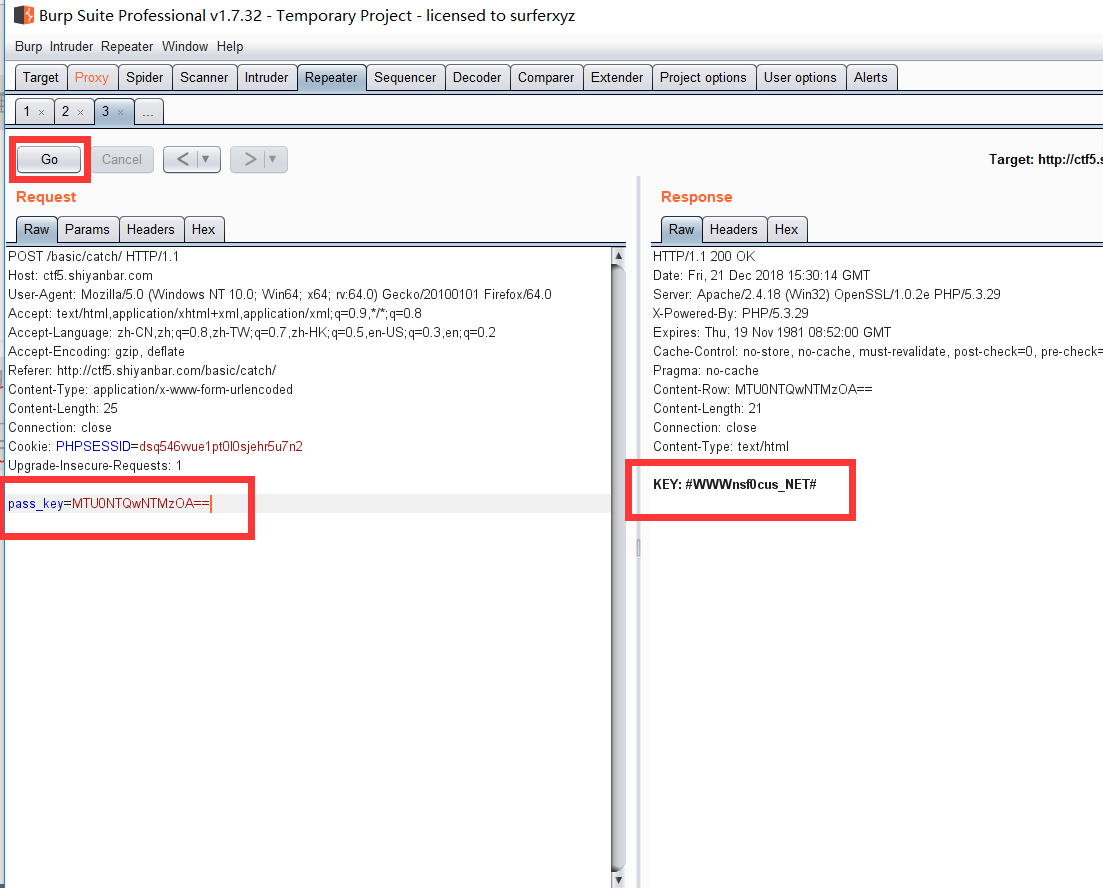
Task: Click the Burp Suite logo icon in title bar
Action: pos(24,15)
